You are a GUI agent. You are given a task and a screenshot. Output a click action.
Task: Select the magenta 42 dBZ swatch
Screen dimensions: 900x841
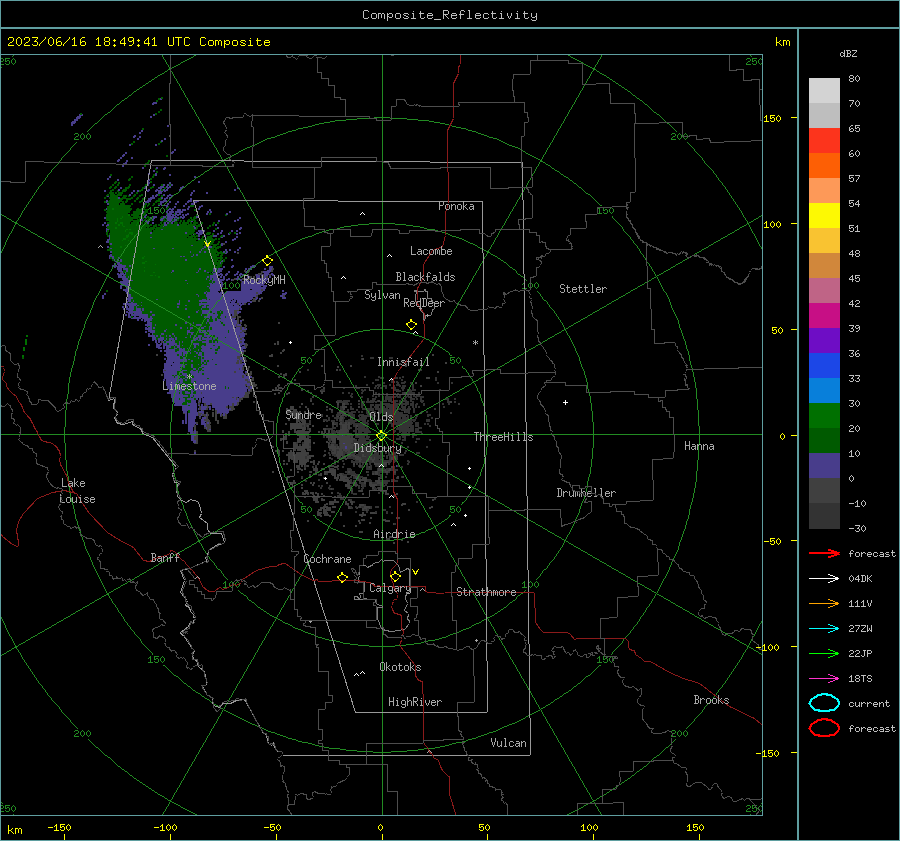point(824,315)
